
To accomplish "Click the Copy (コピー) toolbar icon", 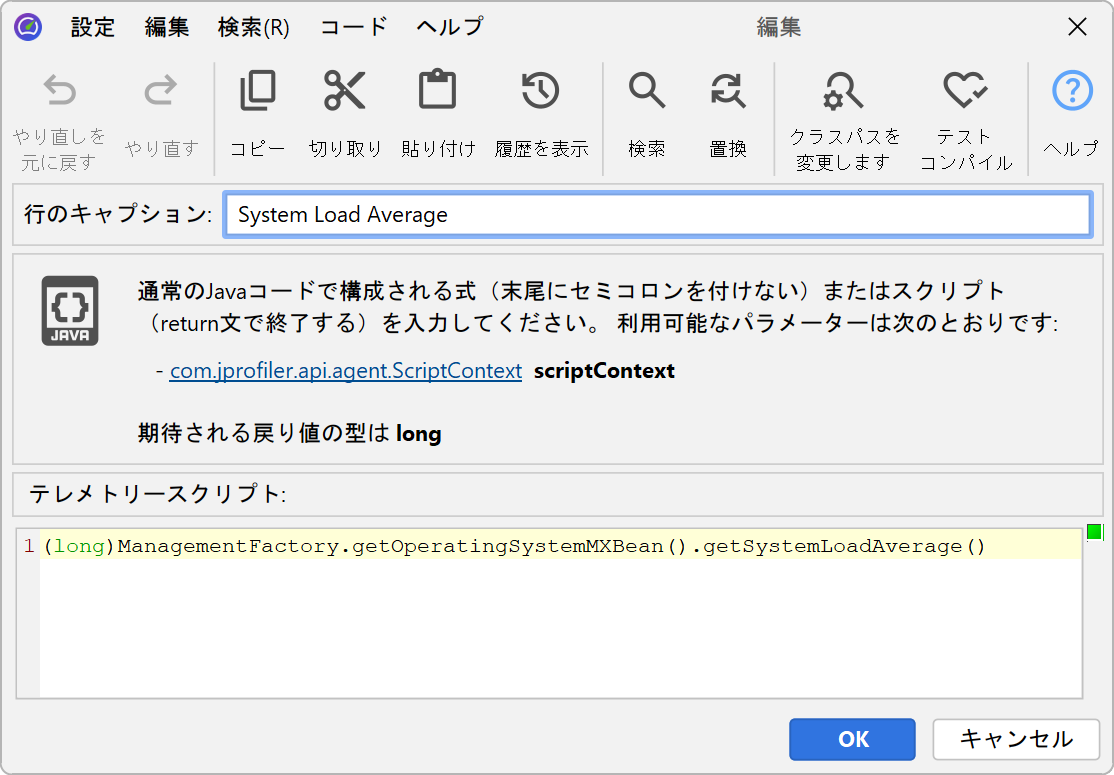I will (258, 92).
